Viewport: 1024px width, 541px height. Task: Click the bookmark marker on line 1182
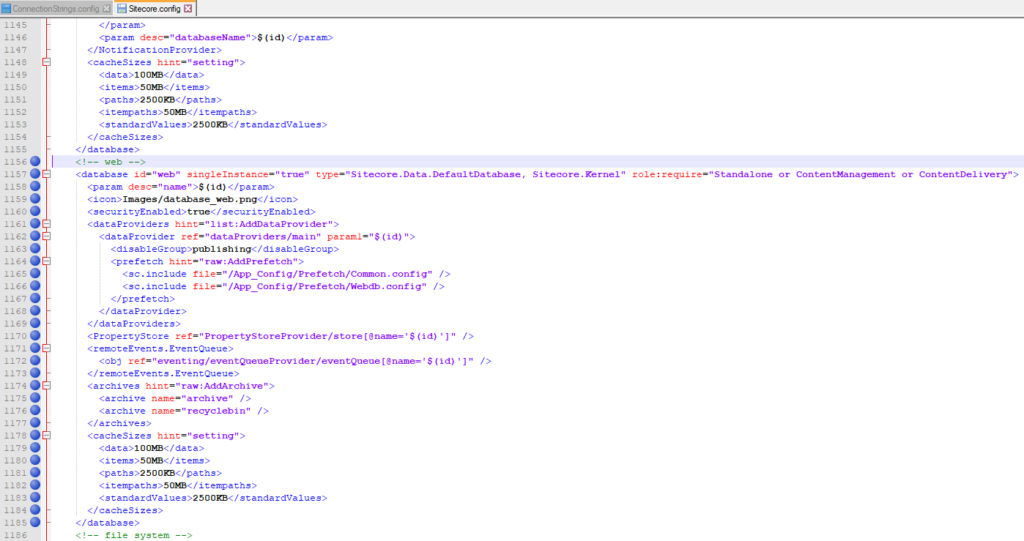35,485
